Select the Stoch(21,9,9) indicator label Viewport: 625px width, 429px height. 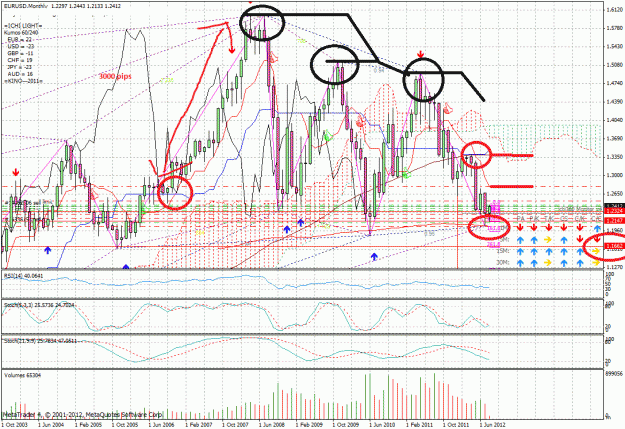(x=40, y=341)
